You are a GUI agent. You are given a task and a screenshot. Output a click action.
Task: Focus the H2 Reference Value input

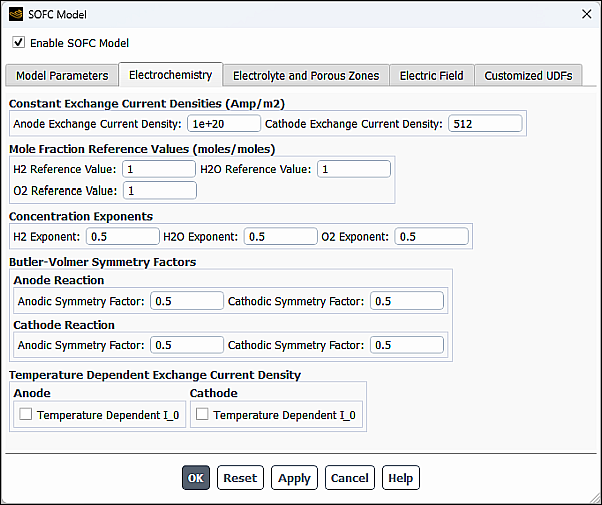pyautogui.click(x=158, y=169)
